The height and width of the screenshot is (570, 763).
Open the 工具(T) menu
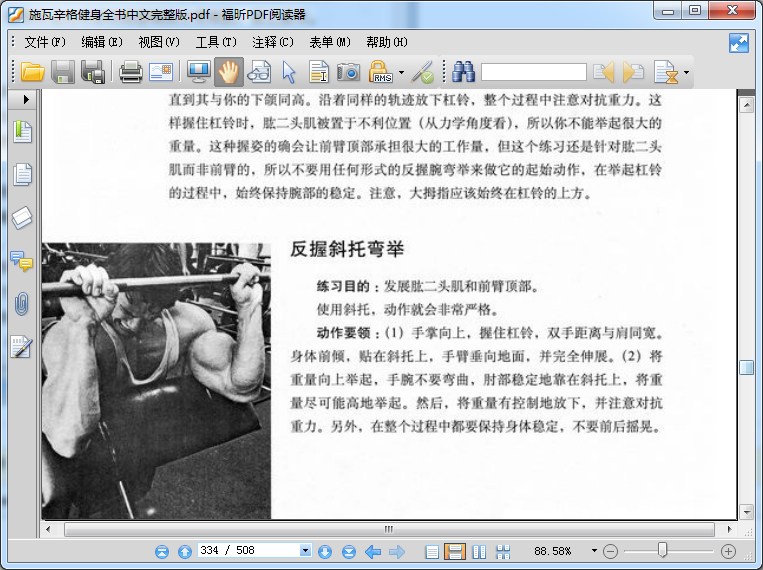216,42
